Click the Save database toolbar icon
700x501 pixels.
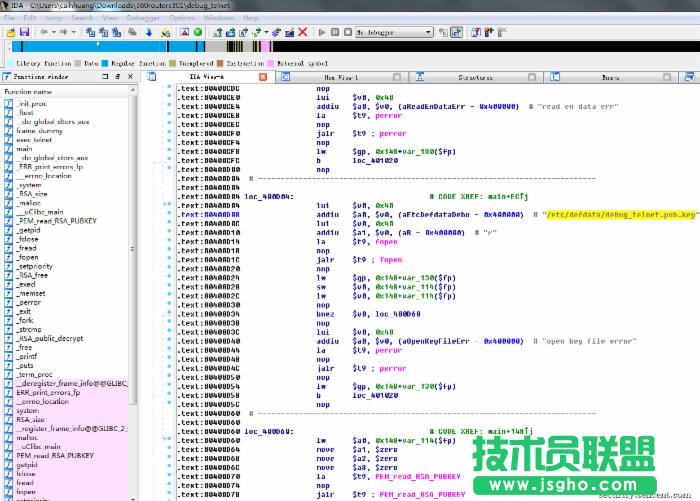pyautogui.click(x=24, y=32)
